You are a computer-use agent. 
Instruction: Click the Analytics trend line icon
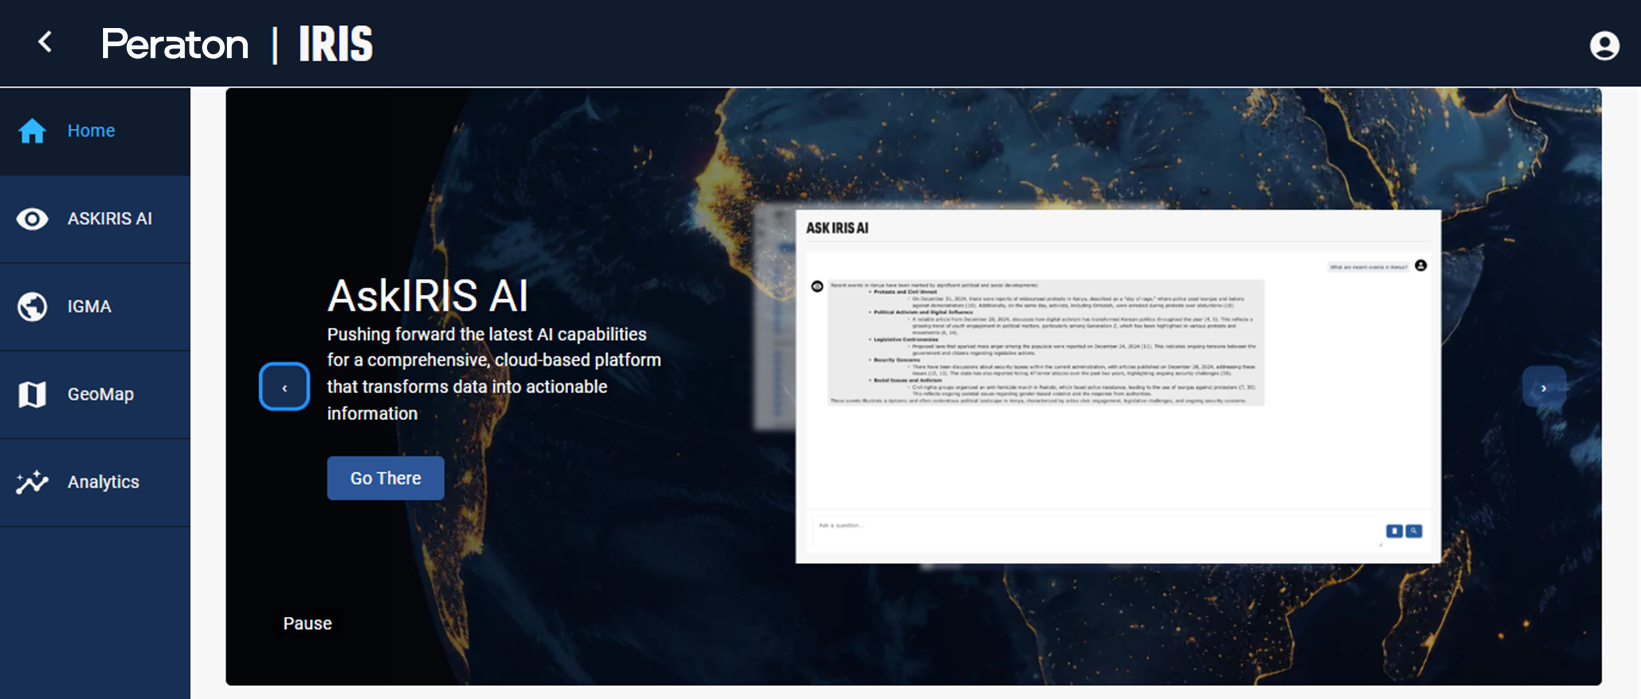[x=32, y=482]
